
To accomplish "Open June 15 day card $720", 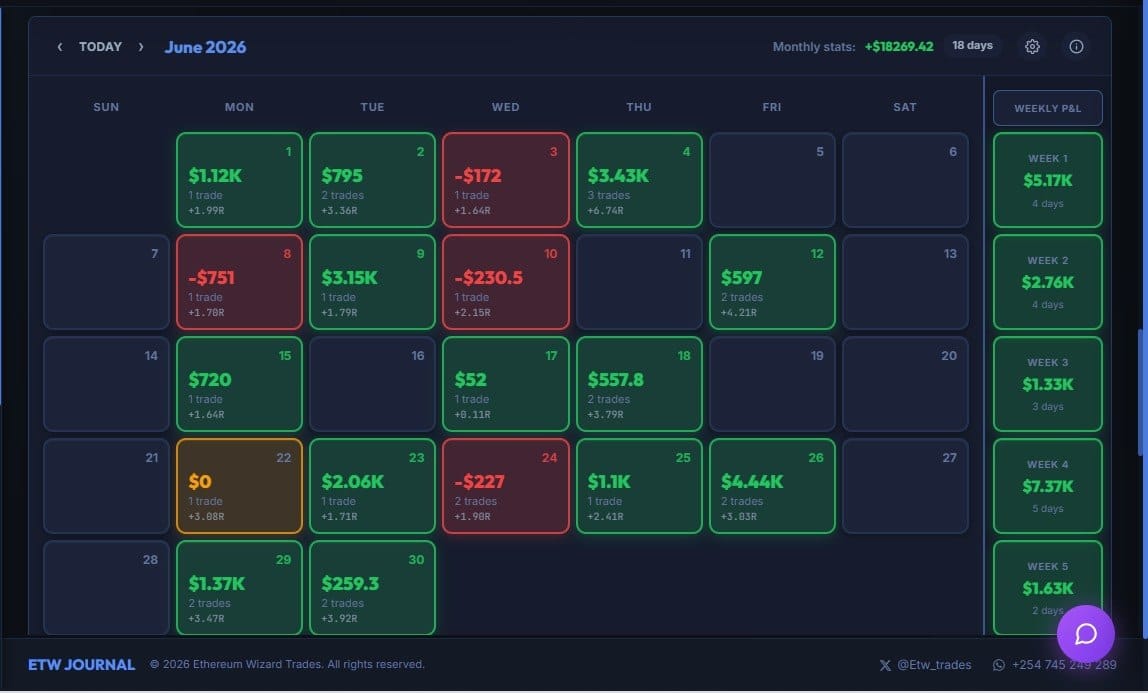I will click(x=239, y=384).
